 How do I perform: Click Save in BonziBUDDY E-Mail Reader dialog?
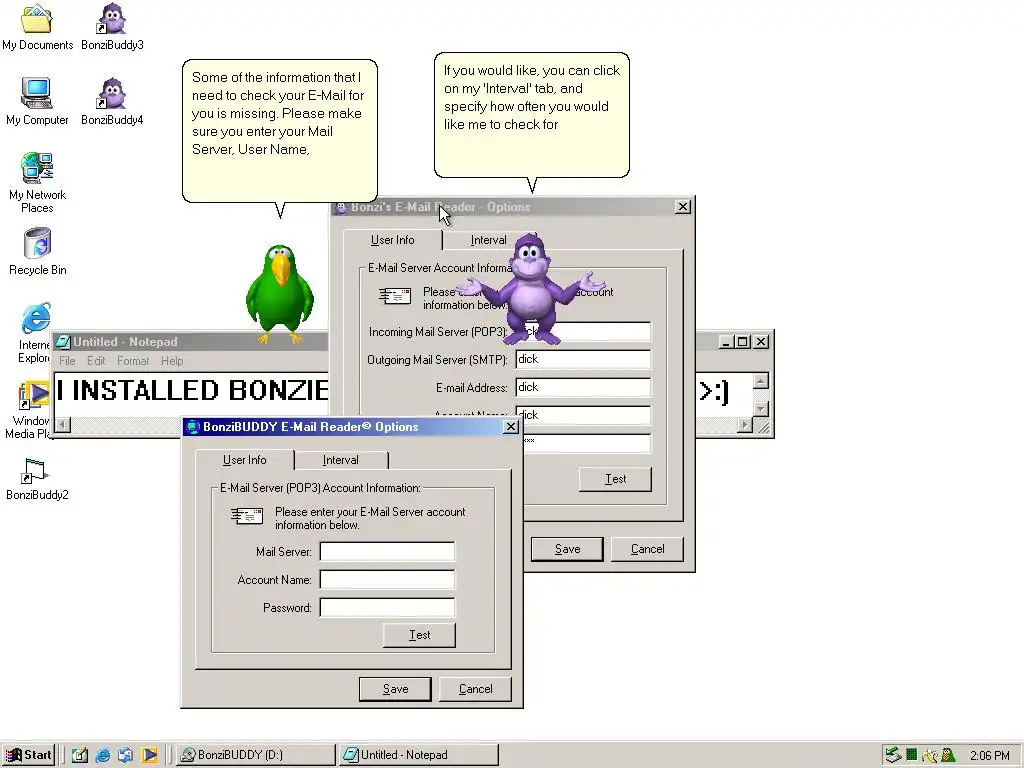395,689
